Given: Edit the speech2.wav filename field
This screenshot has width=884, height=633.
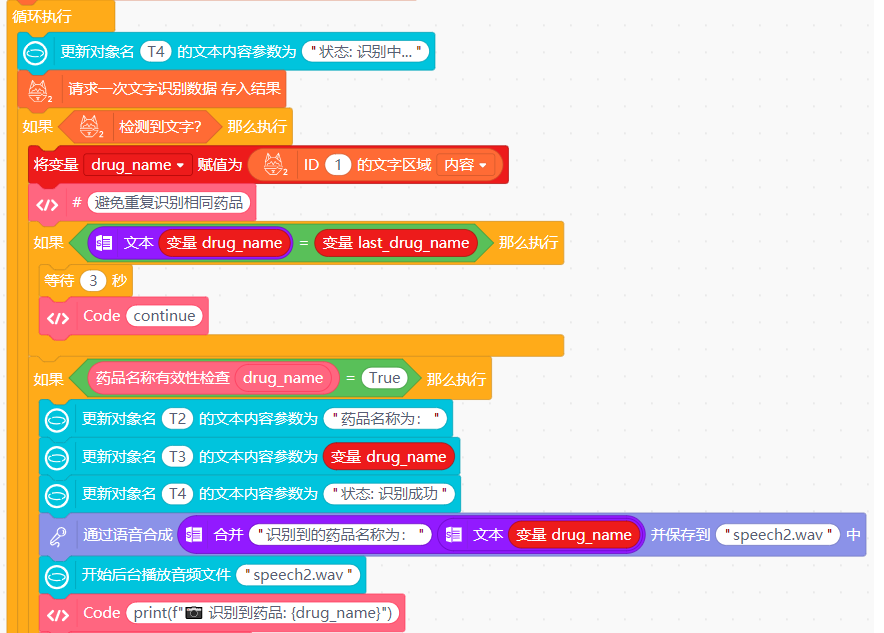Looking at the screenshot, I should click(778, 534).
